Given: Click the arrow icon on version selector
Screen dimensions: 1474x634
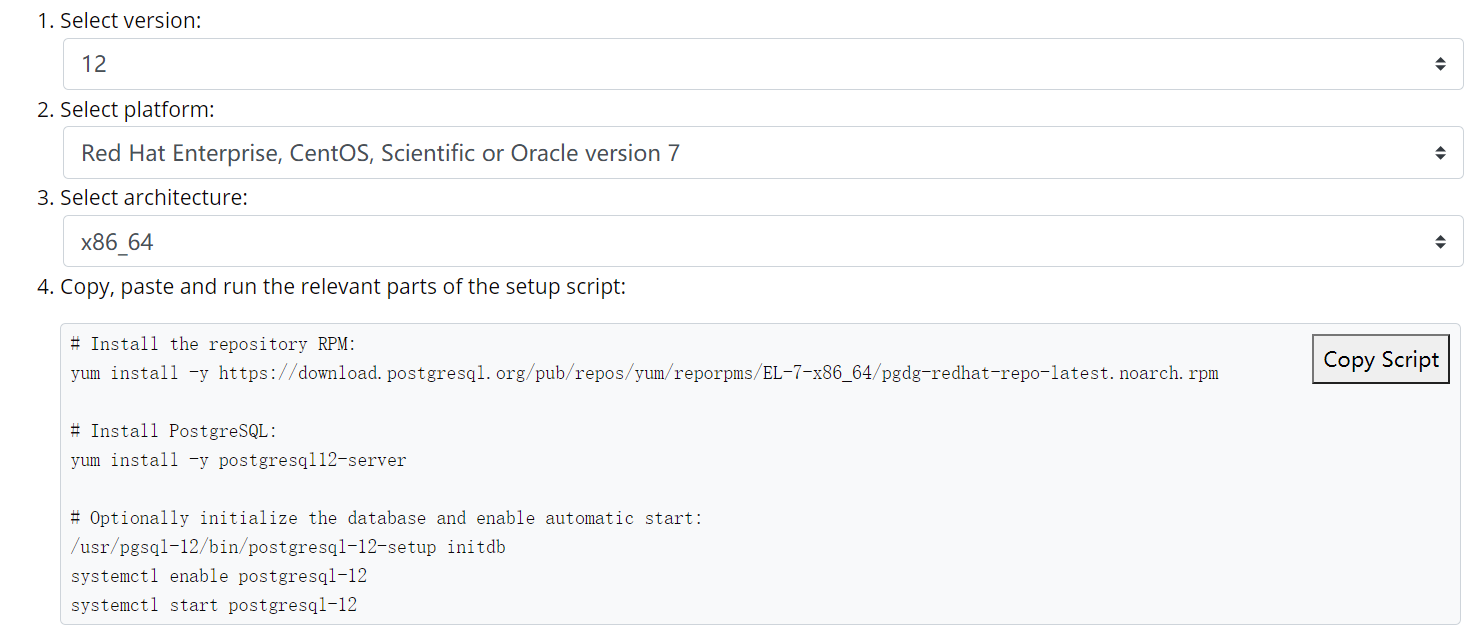Looking at the screenshot, I should coord(1440,64).
